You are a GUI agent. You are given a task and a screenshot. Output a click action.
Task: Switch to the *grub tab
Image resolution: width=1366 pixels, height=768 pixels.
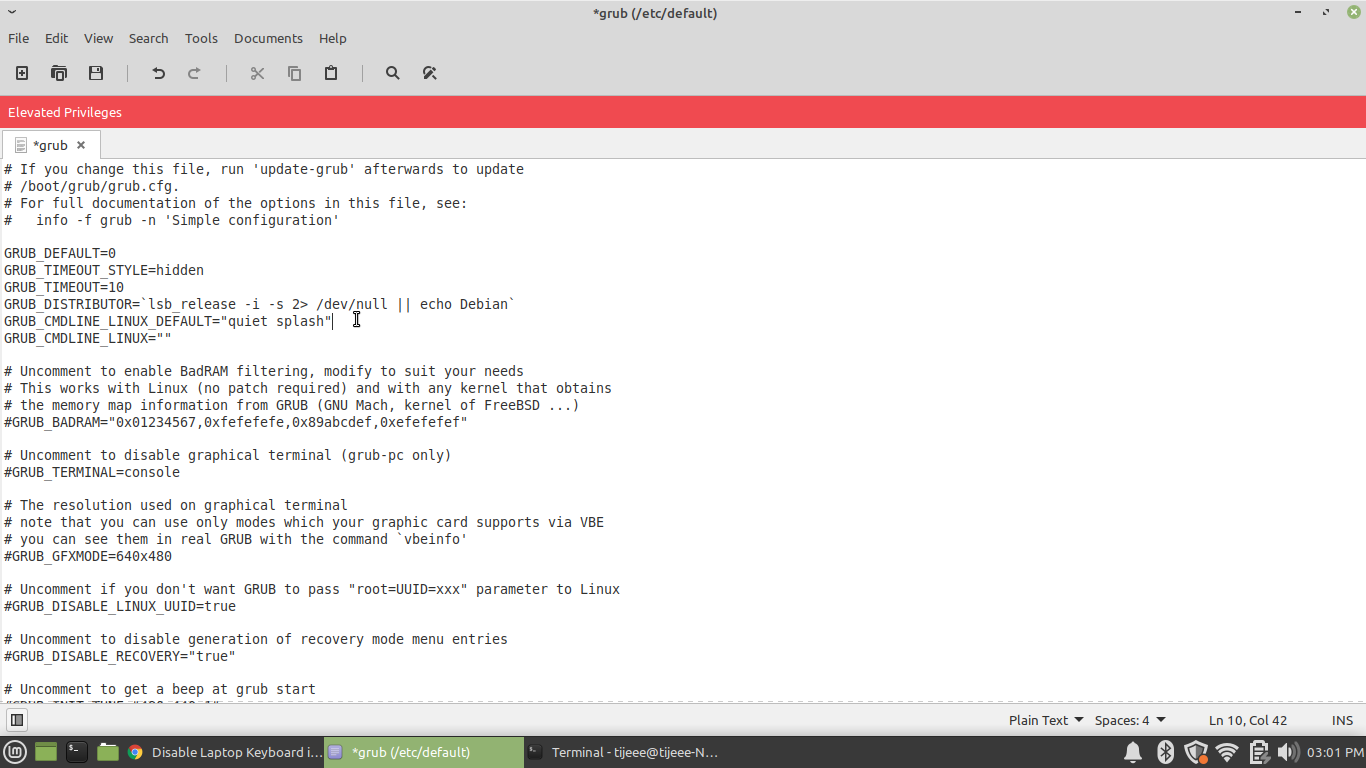point(50,144)
